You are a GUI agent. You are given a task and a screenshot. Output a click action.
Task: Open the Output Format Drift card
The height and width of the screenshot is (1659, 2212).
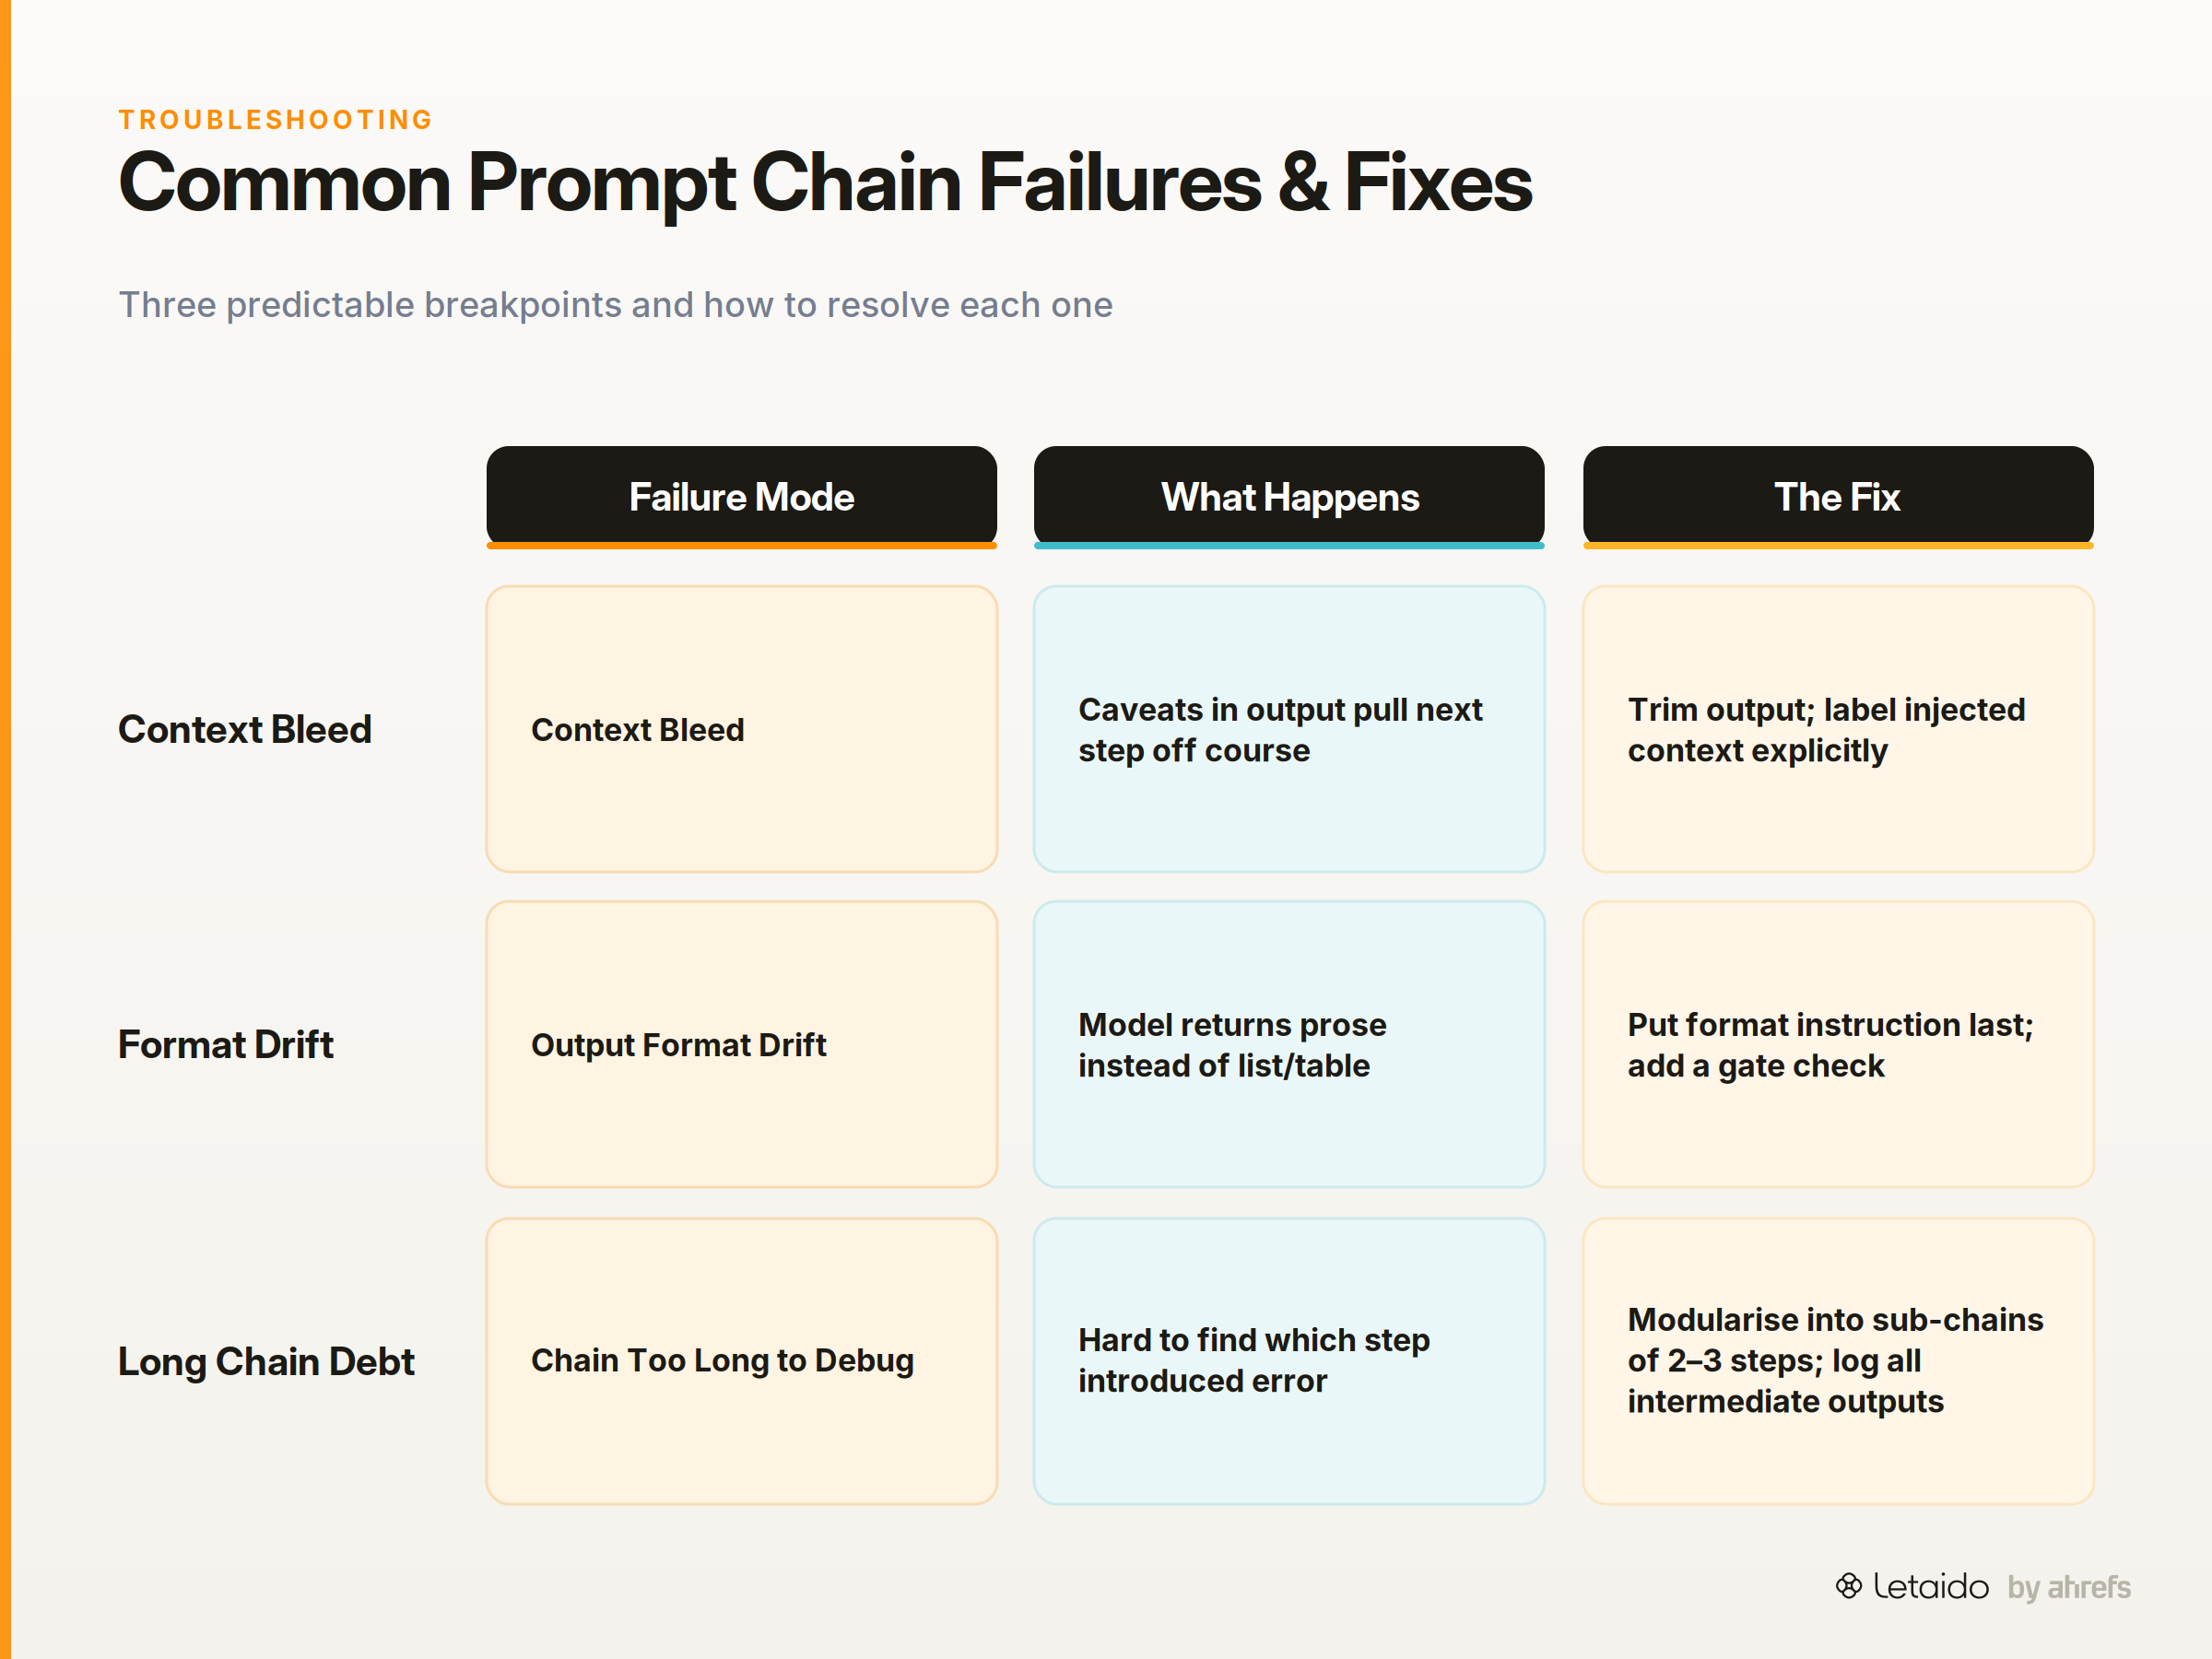[741, 1044]
